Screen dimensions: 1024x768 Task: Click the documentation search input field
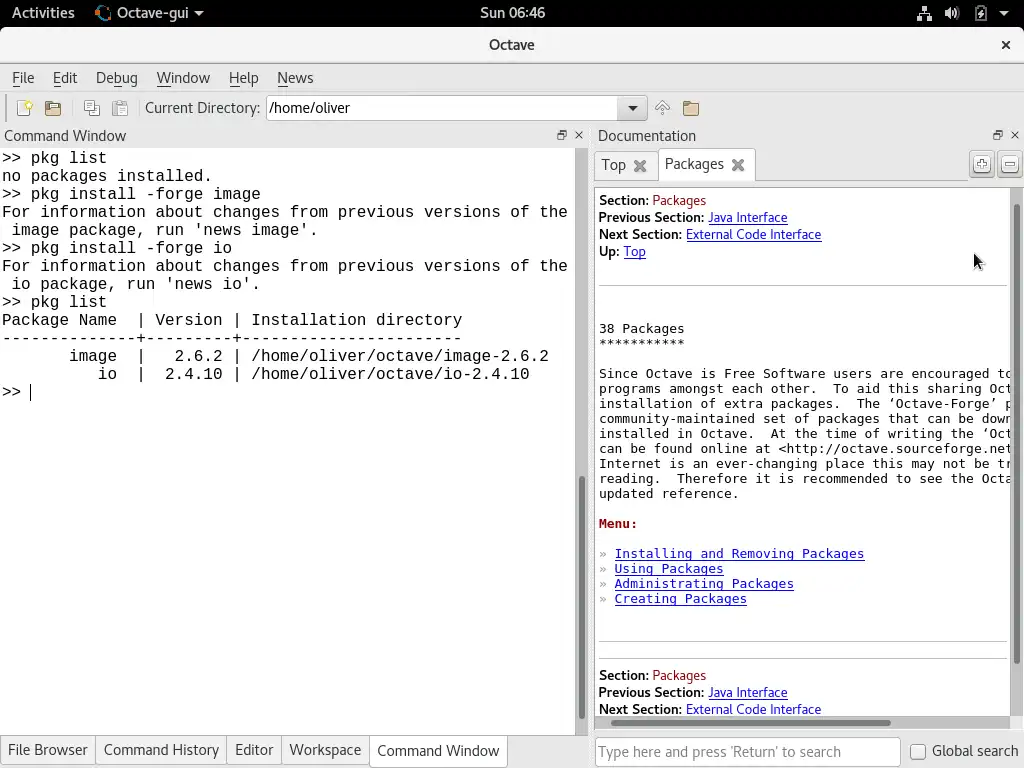pyautogui.click(x=748, y=752)
